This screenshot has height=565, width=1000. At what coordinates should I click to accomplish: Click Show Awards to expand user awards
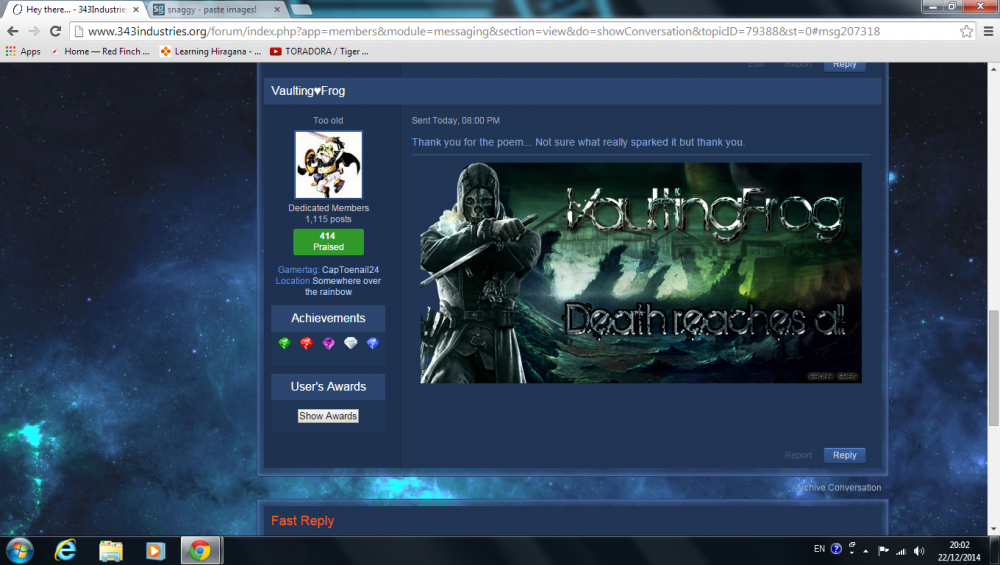pyautogui.click(x=328, y=416)
